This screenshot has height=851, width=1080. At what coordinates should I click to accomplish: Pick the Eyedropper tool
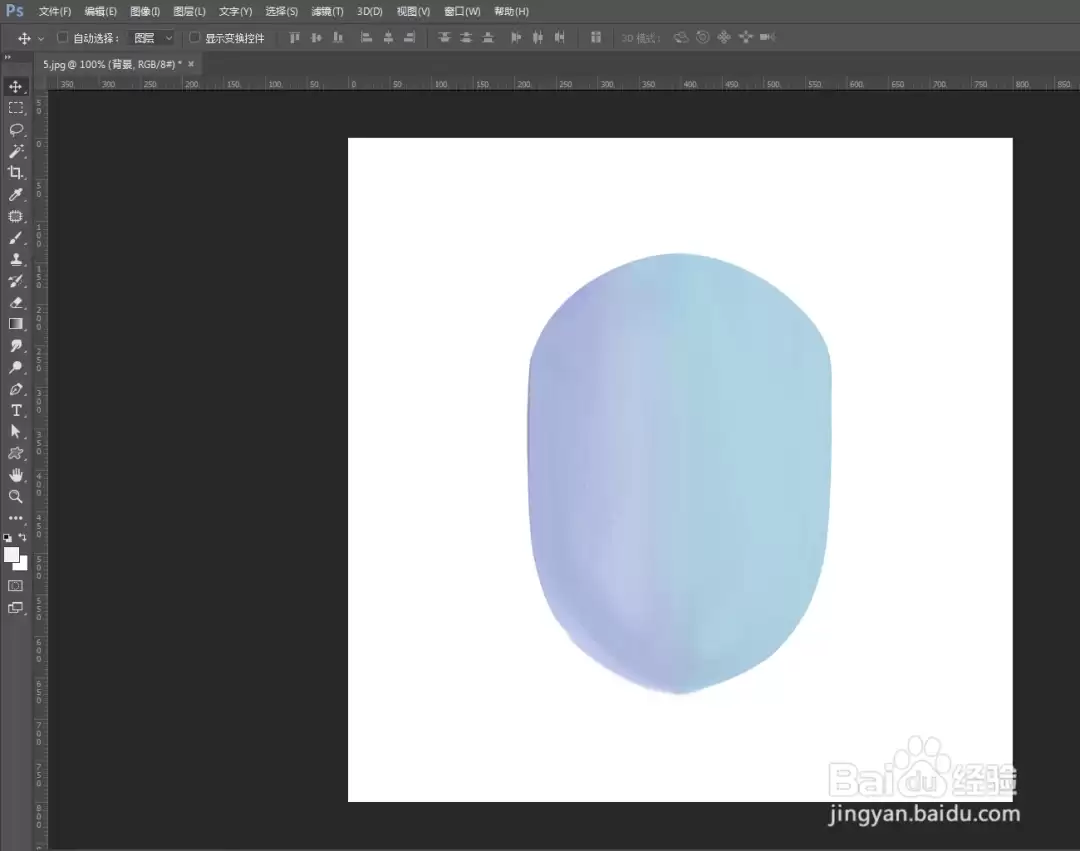(16, 195)
